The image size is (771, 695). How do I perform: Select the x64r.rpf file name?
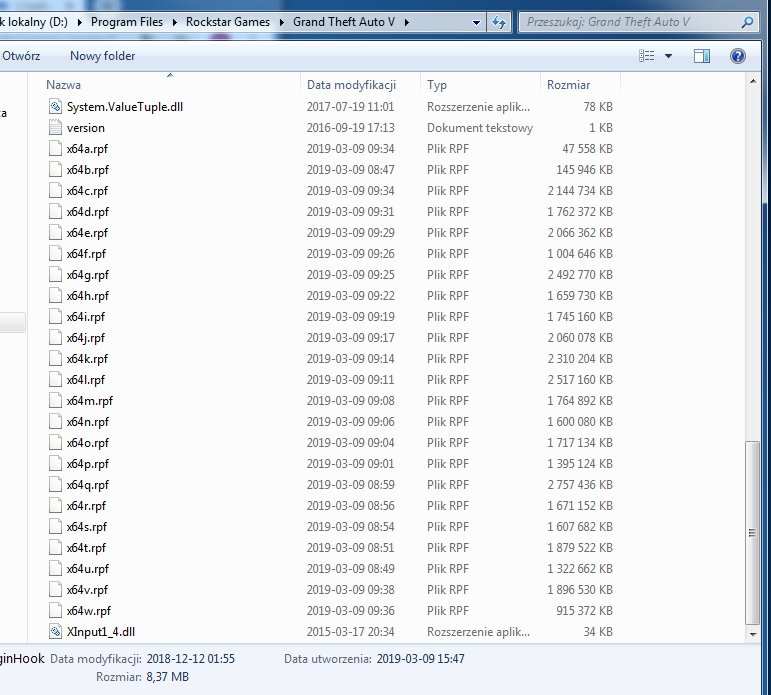pyautogui.click(x=86, y=506)
